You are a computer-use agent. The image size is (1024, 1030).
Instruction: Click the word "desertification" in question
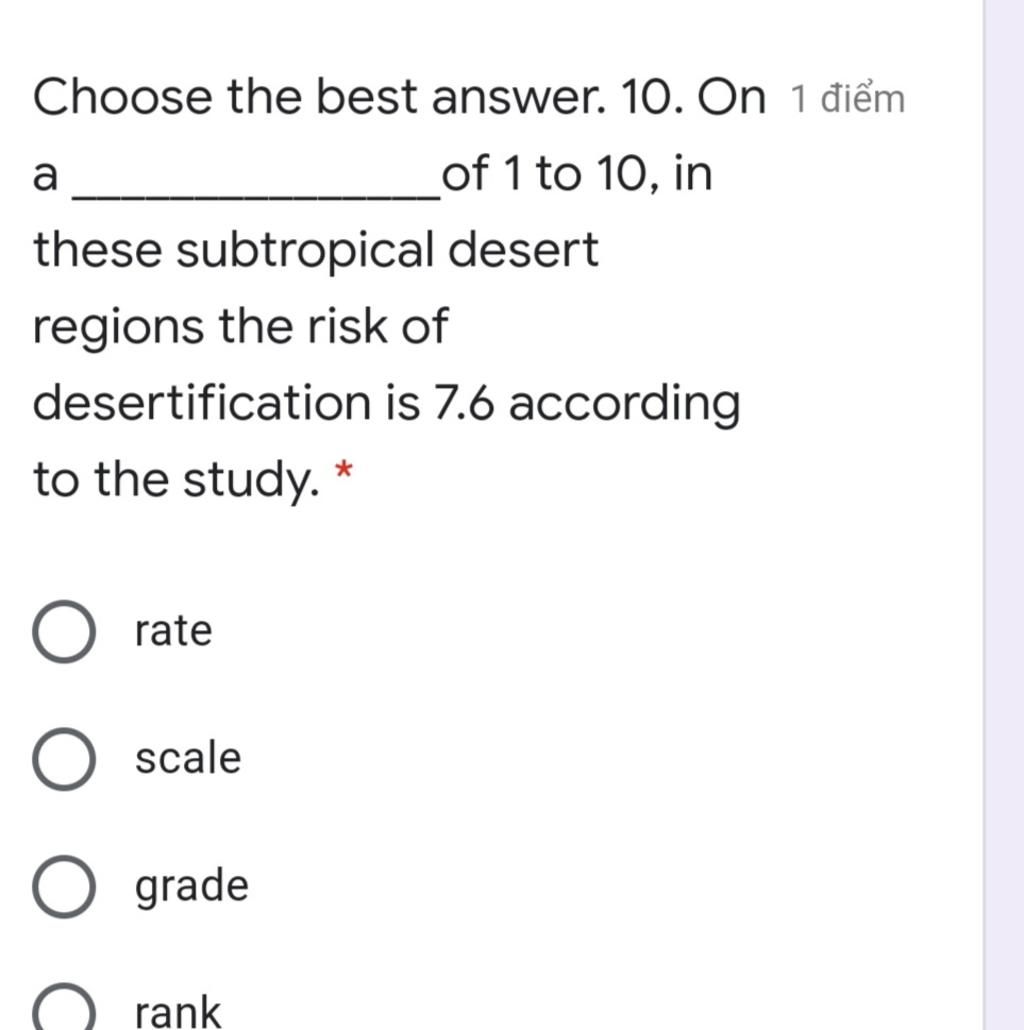pyautogui.click(x=202, y=402)
